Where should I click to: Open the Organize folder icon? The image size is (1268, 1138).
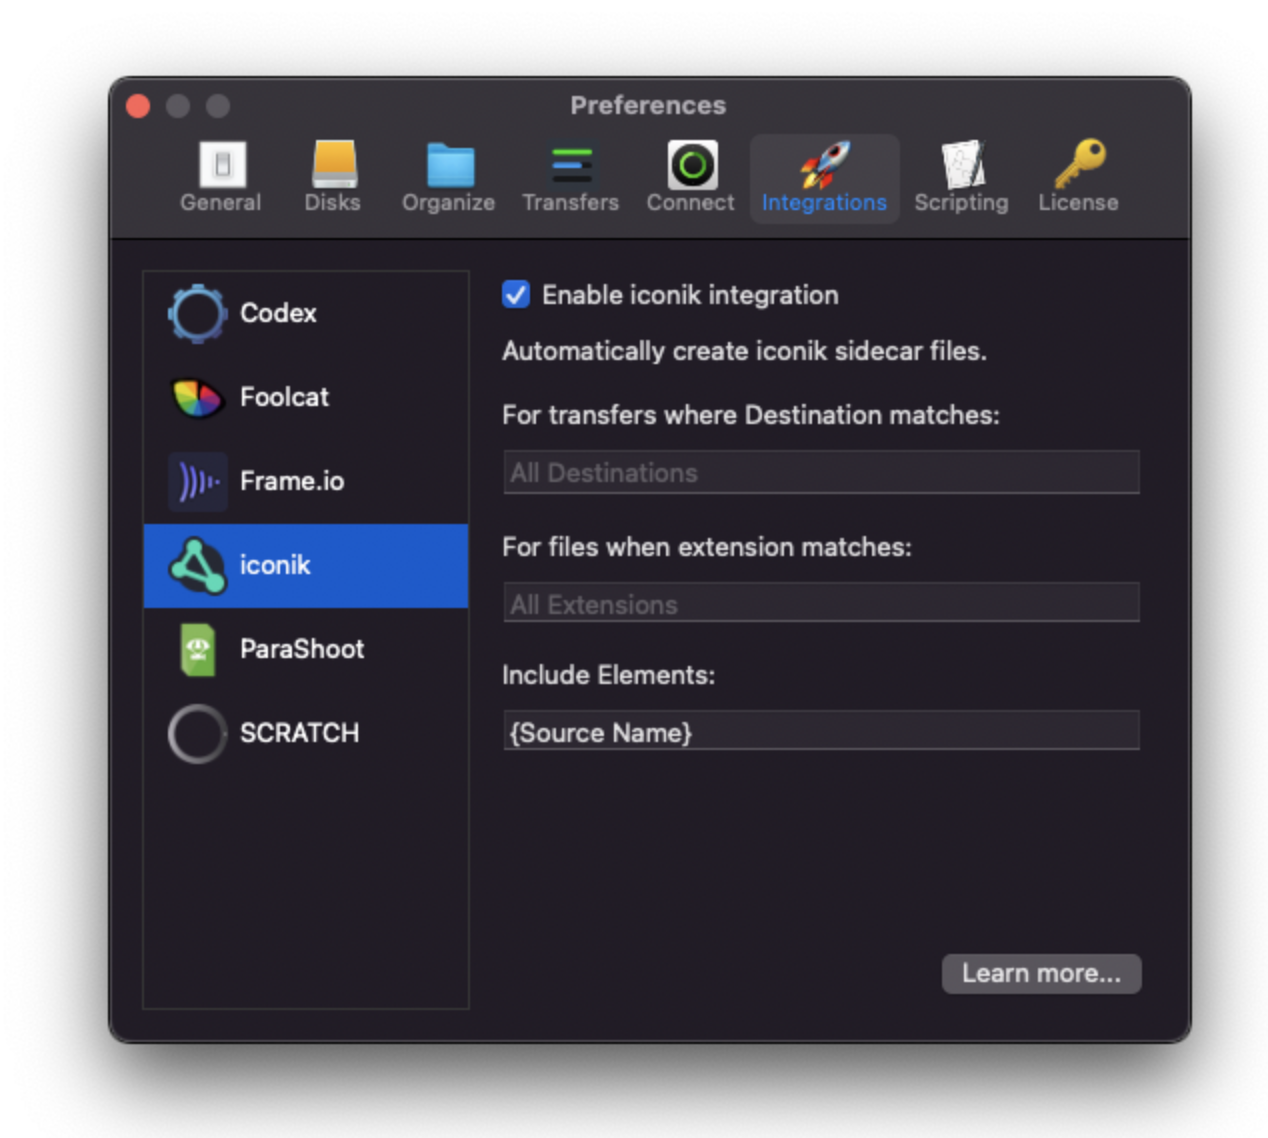449,165
